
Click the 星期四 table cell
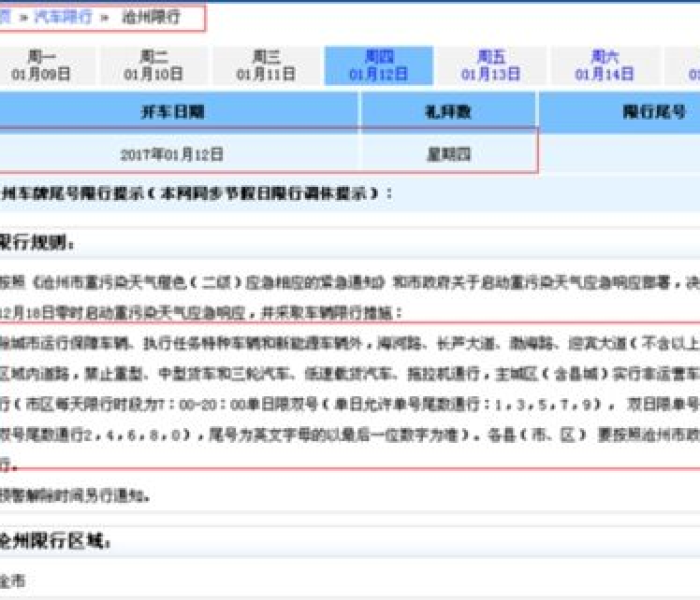(448, 154)
